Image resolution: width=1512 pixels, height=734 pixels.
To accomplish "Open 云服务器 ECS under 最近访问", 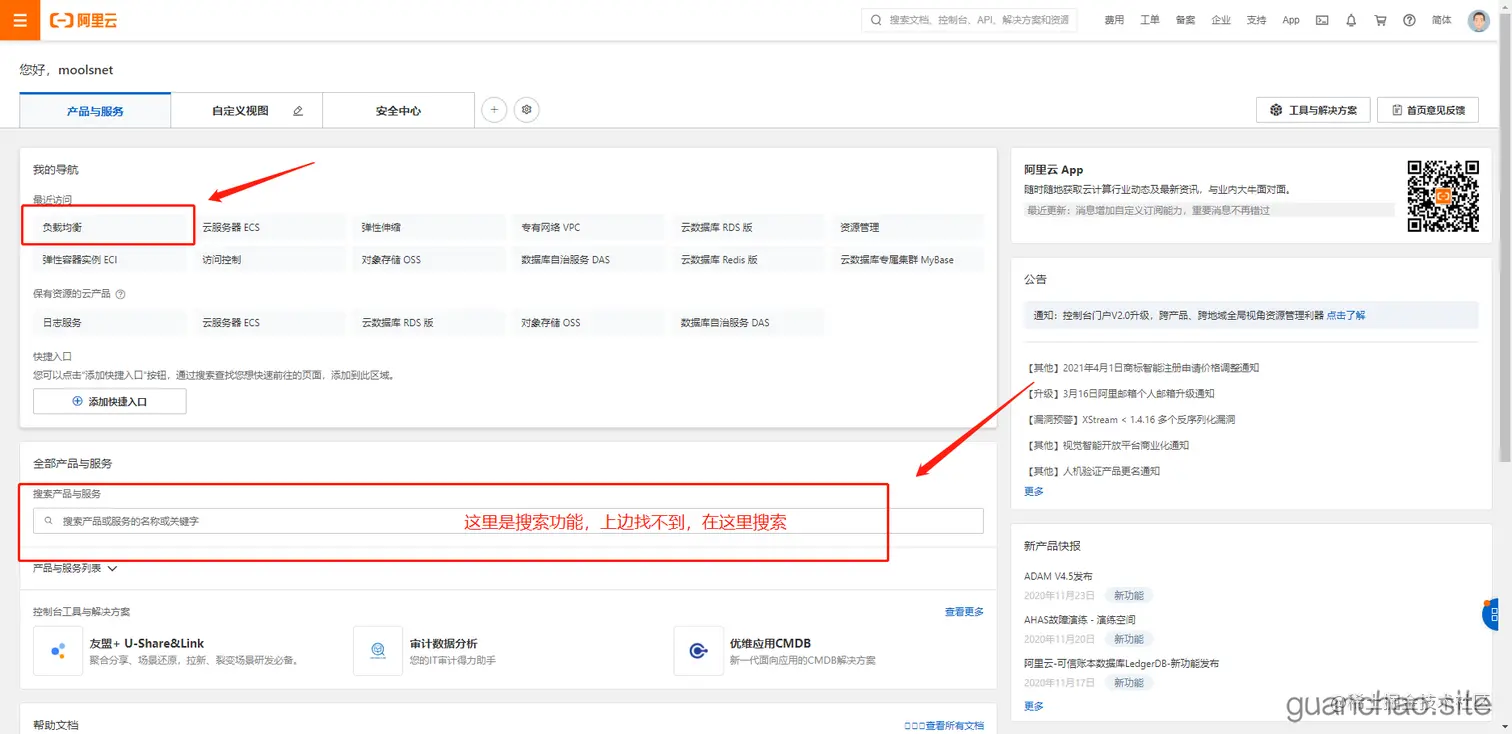I will (x=269, y=227).
